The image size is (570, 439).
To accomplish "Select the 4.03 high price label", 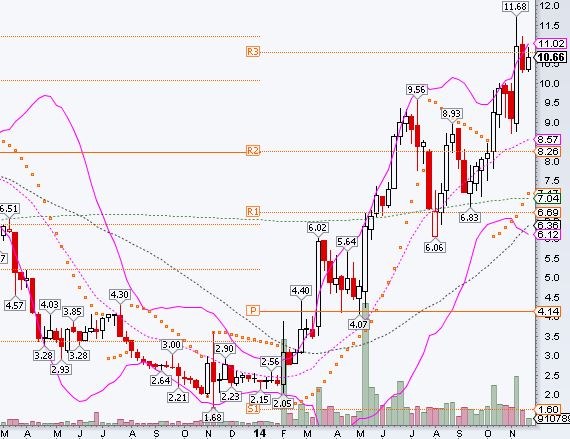I will click(x=50, y=304).
